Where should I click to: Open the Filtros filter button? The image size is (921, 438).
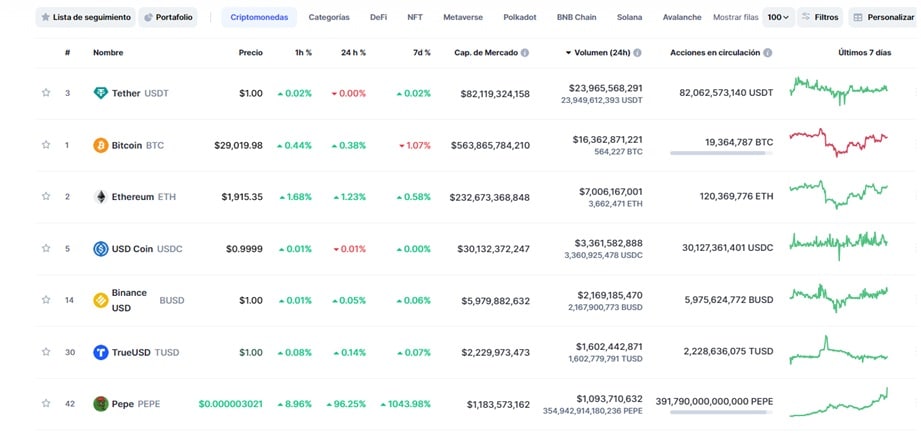tap(820, 18)
